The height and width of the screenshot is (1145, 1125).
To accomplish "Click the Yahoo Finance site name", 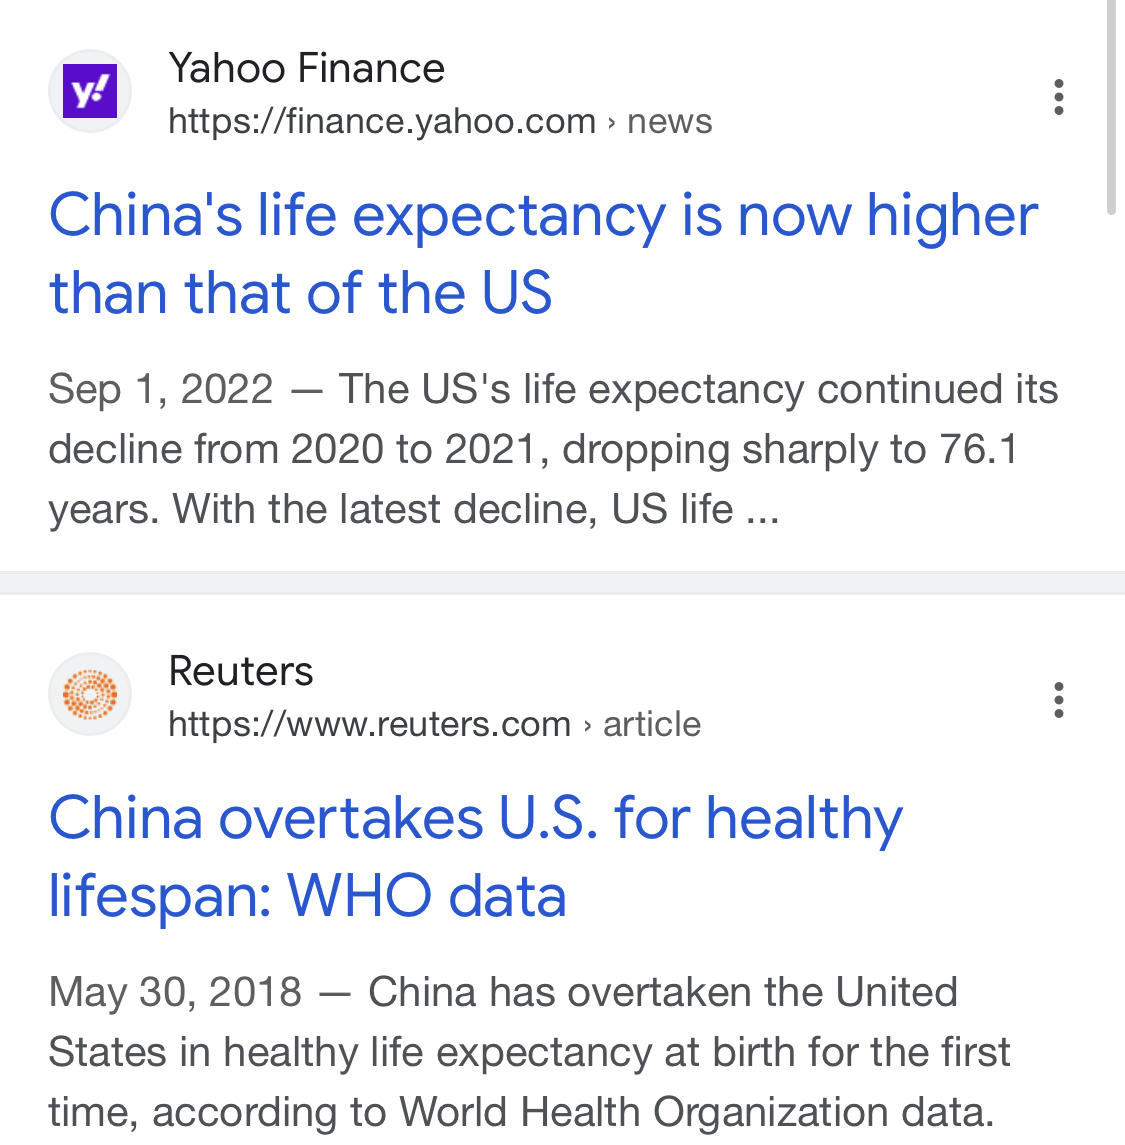I will pos(307,69).
